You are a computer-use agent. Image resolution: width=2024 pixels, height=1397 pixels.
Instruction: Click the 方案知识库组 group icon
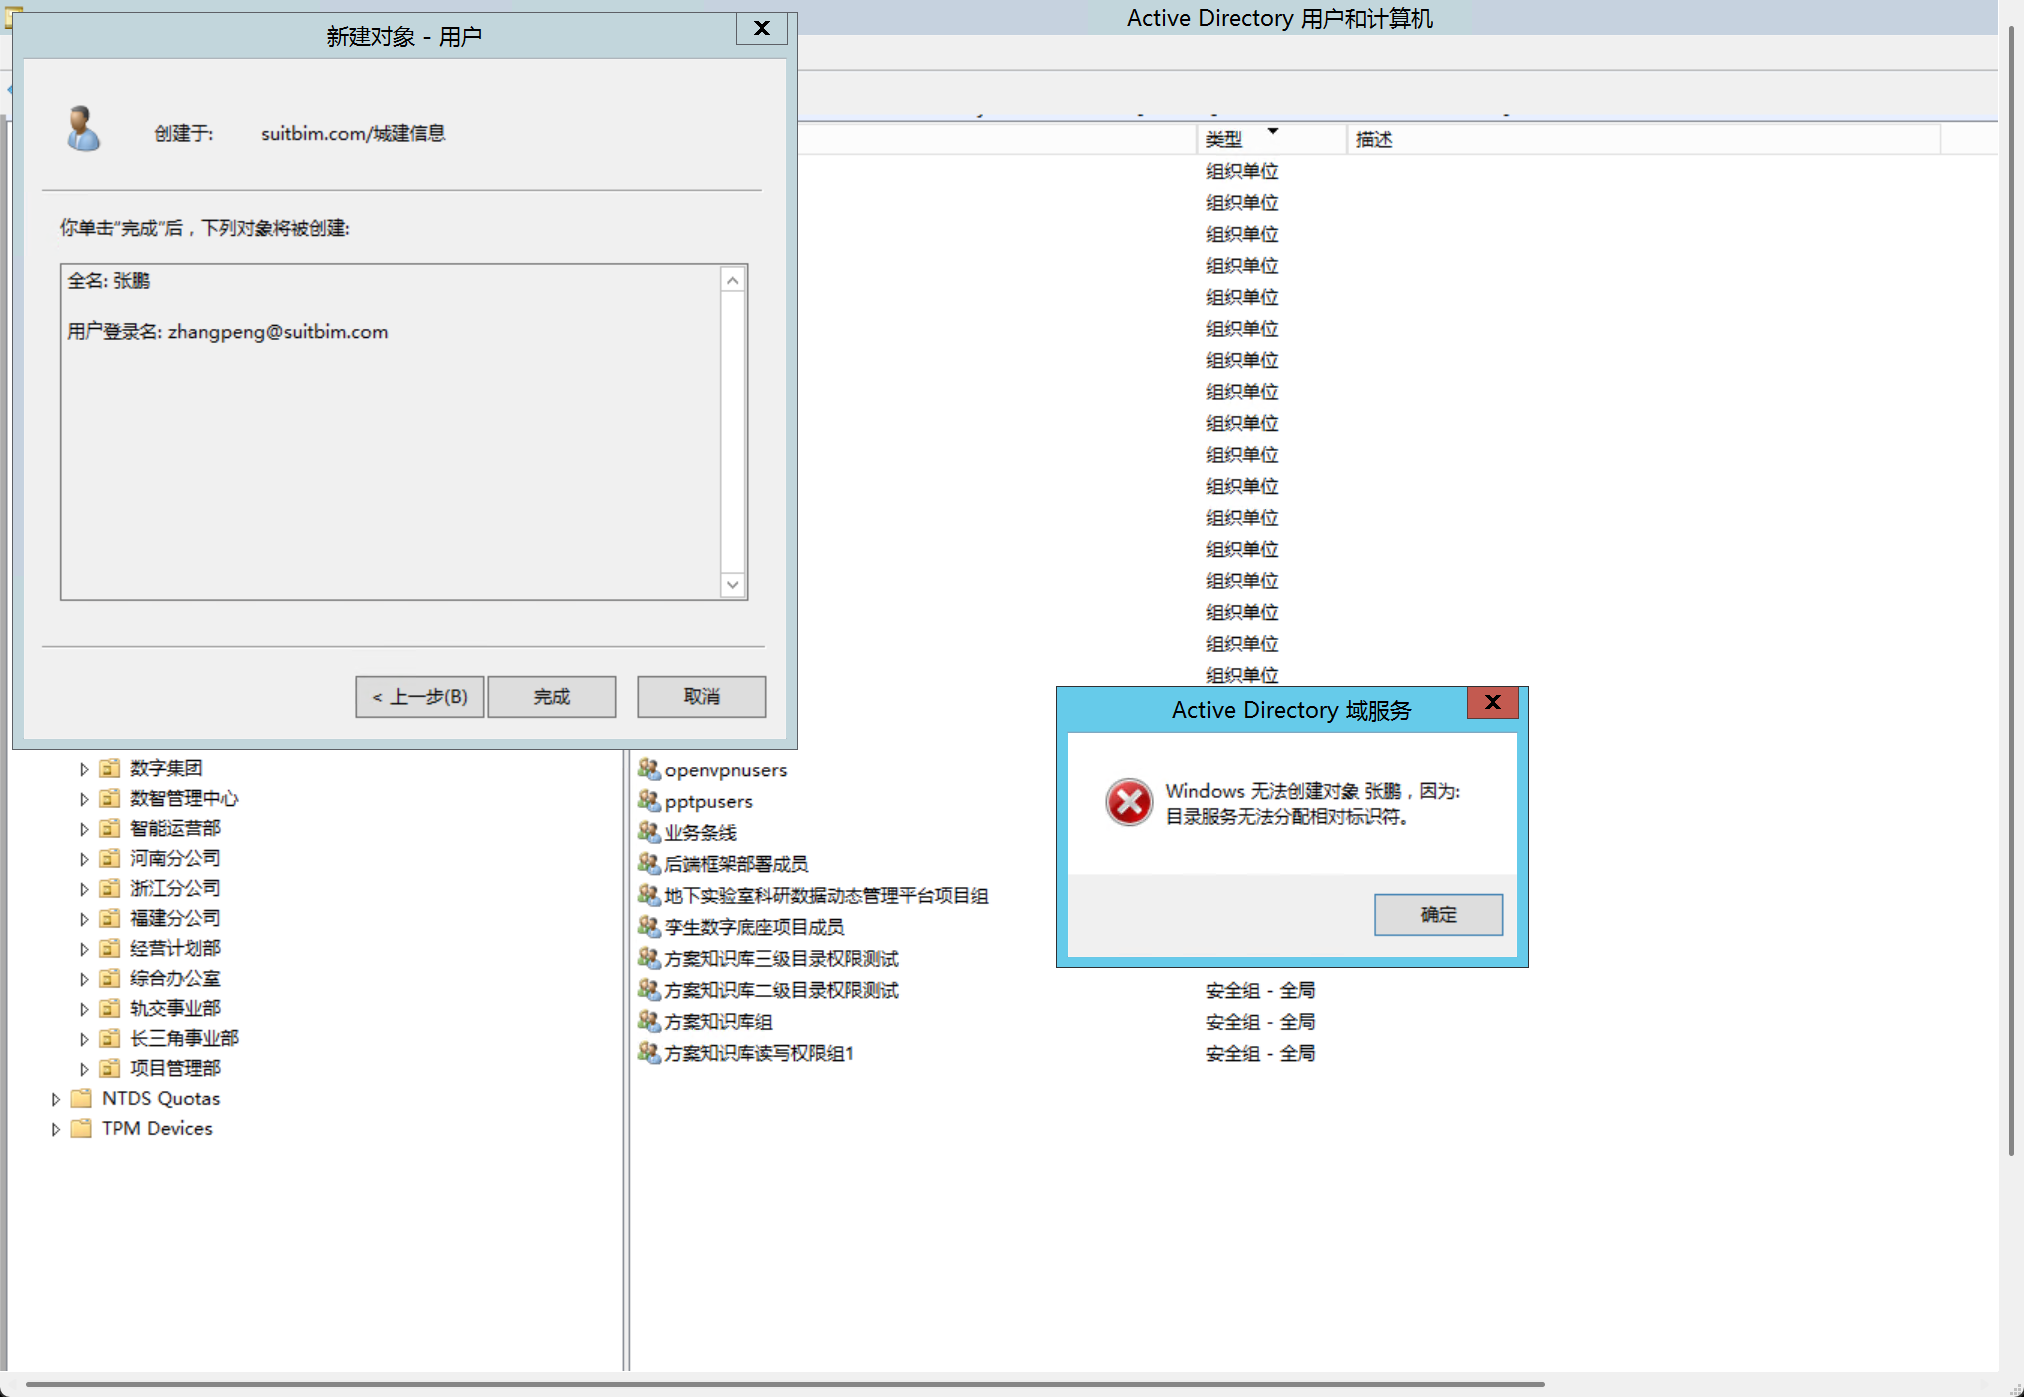[649, 1021]
